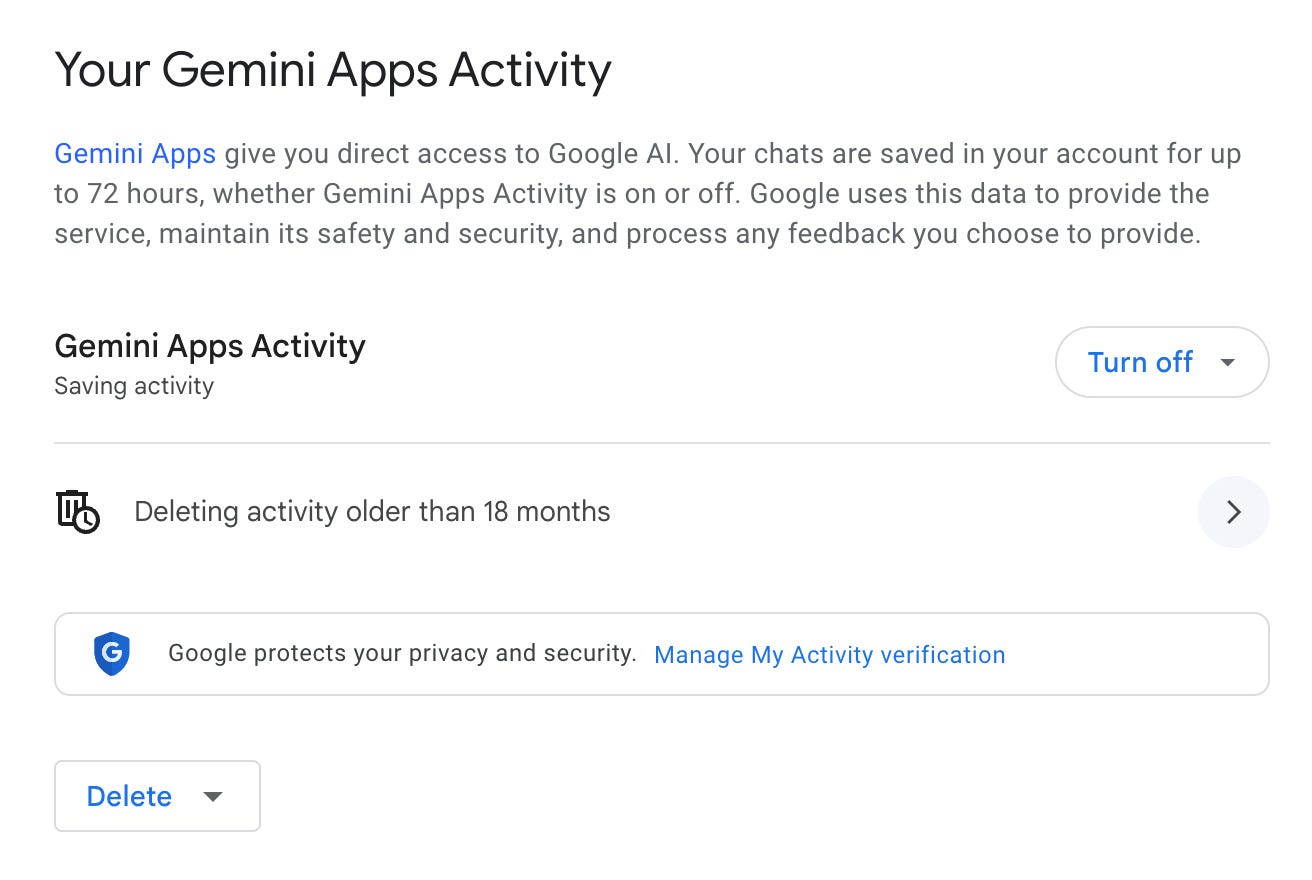Screen dimensions: 1312x880
Task: Click the caret icon beside Delete
Action: [212, 796]
